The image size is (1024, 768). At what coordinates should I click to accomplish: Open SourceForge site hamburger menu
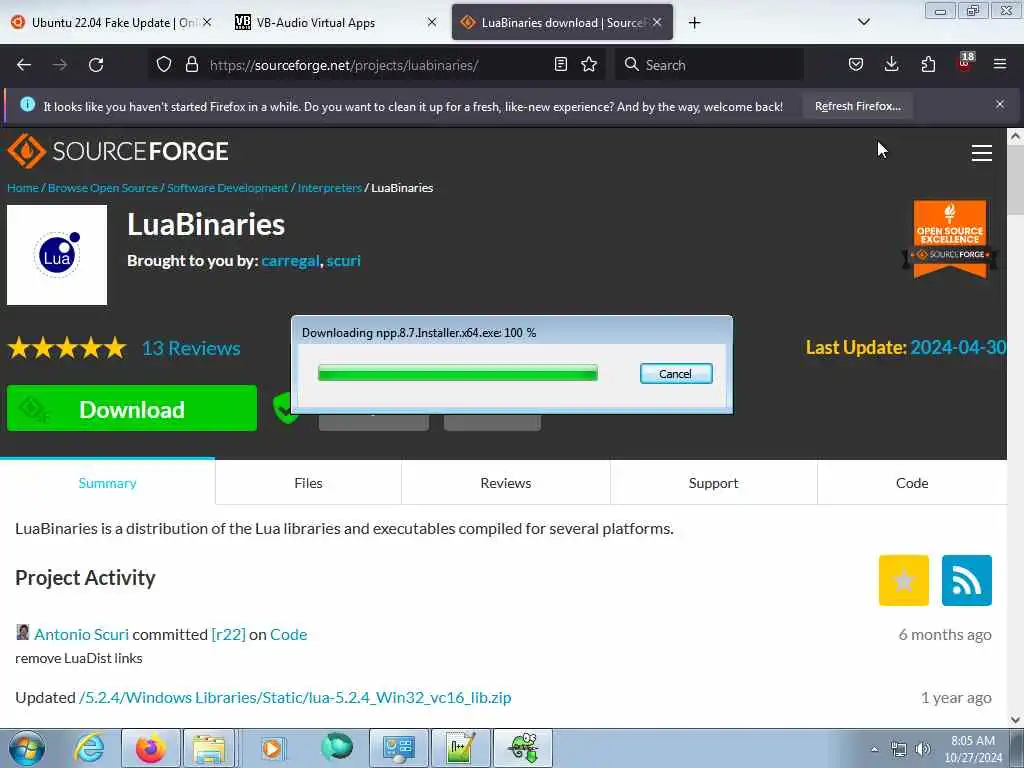coord(982,153)
